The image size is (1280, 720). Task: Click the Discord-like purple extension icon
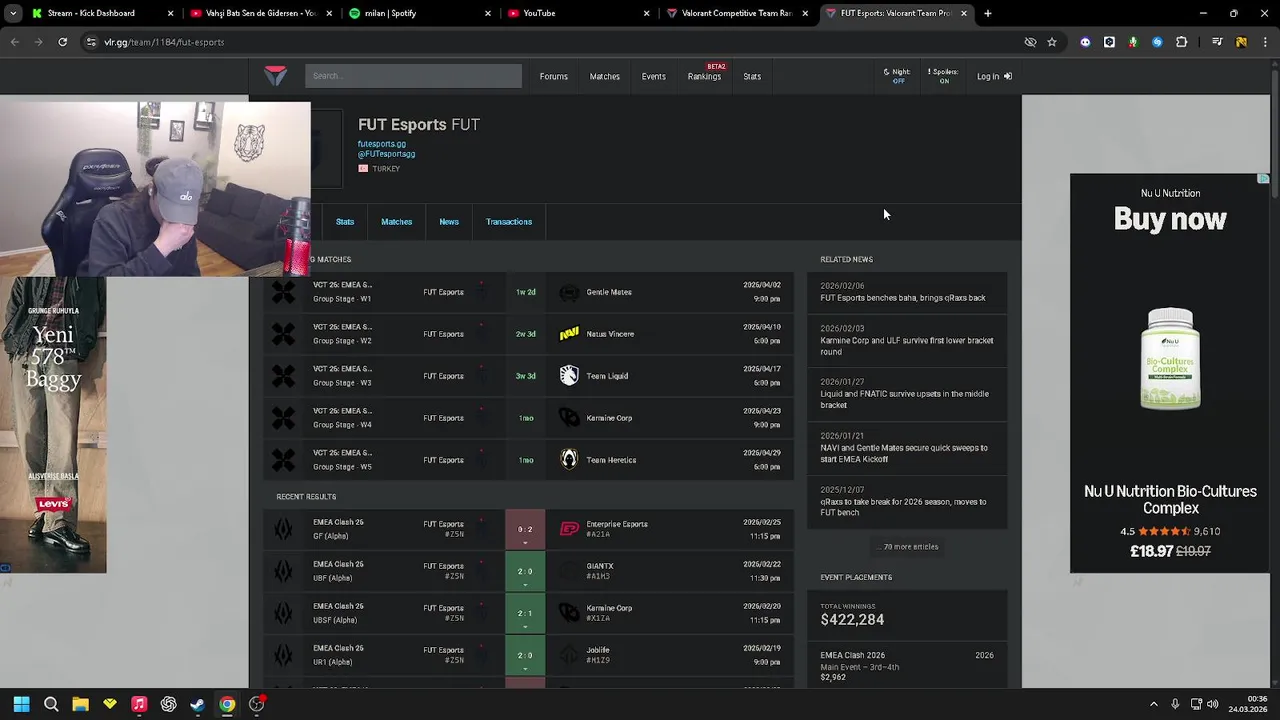click(x=1085, y=42)
